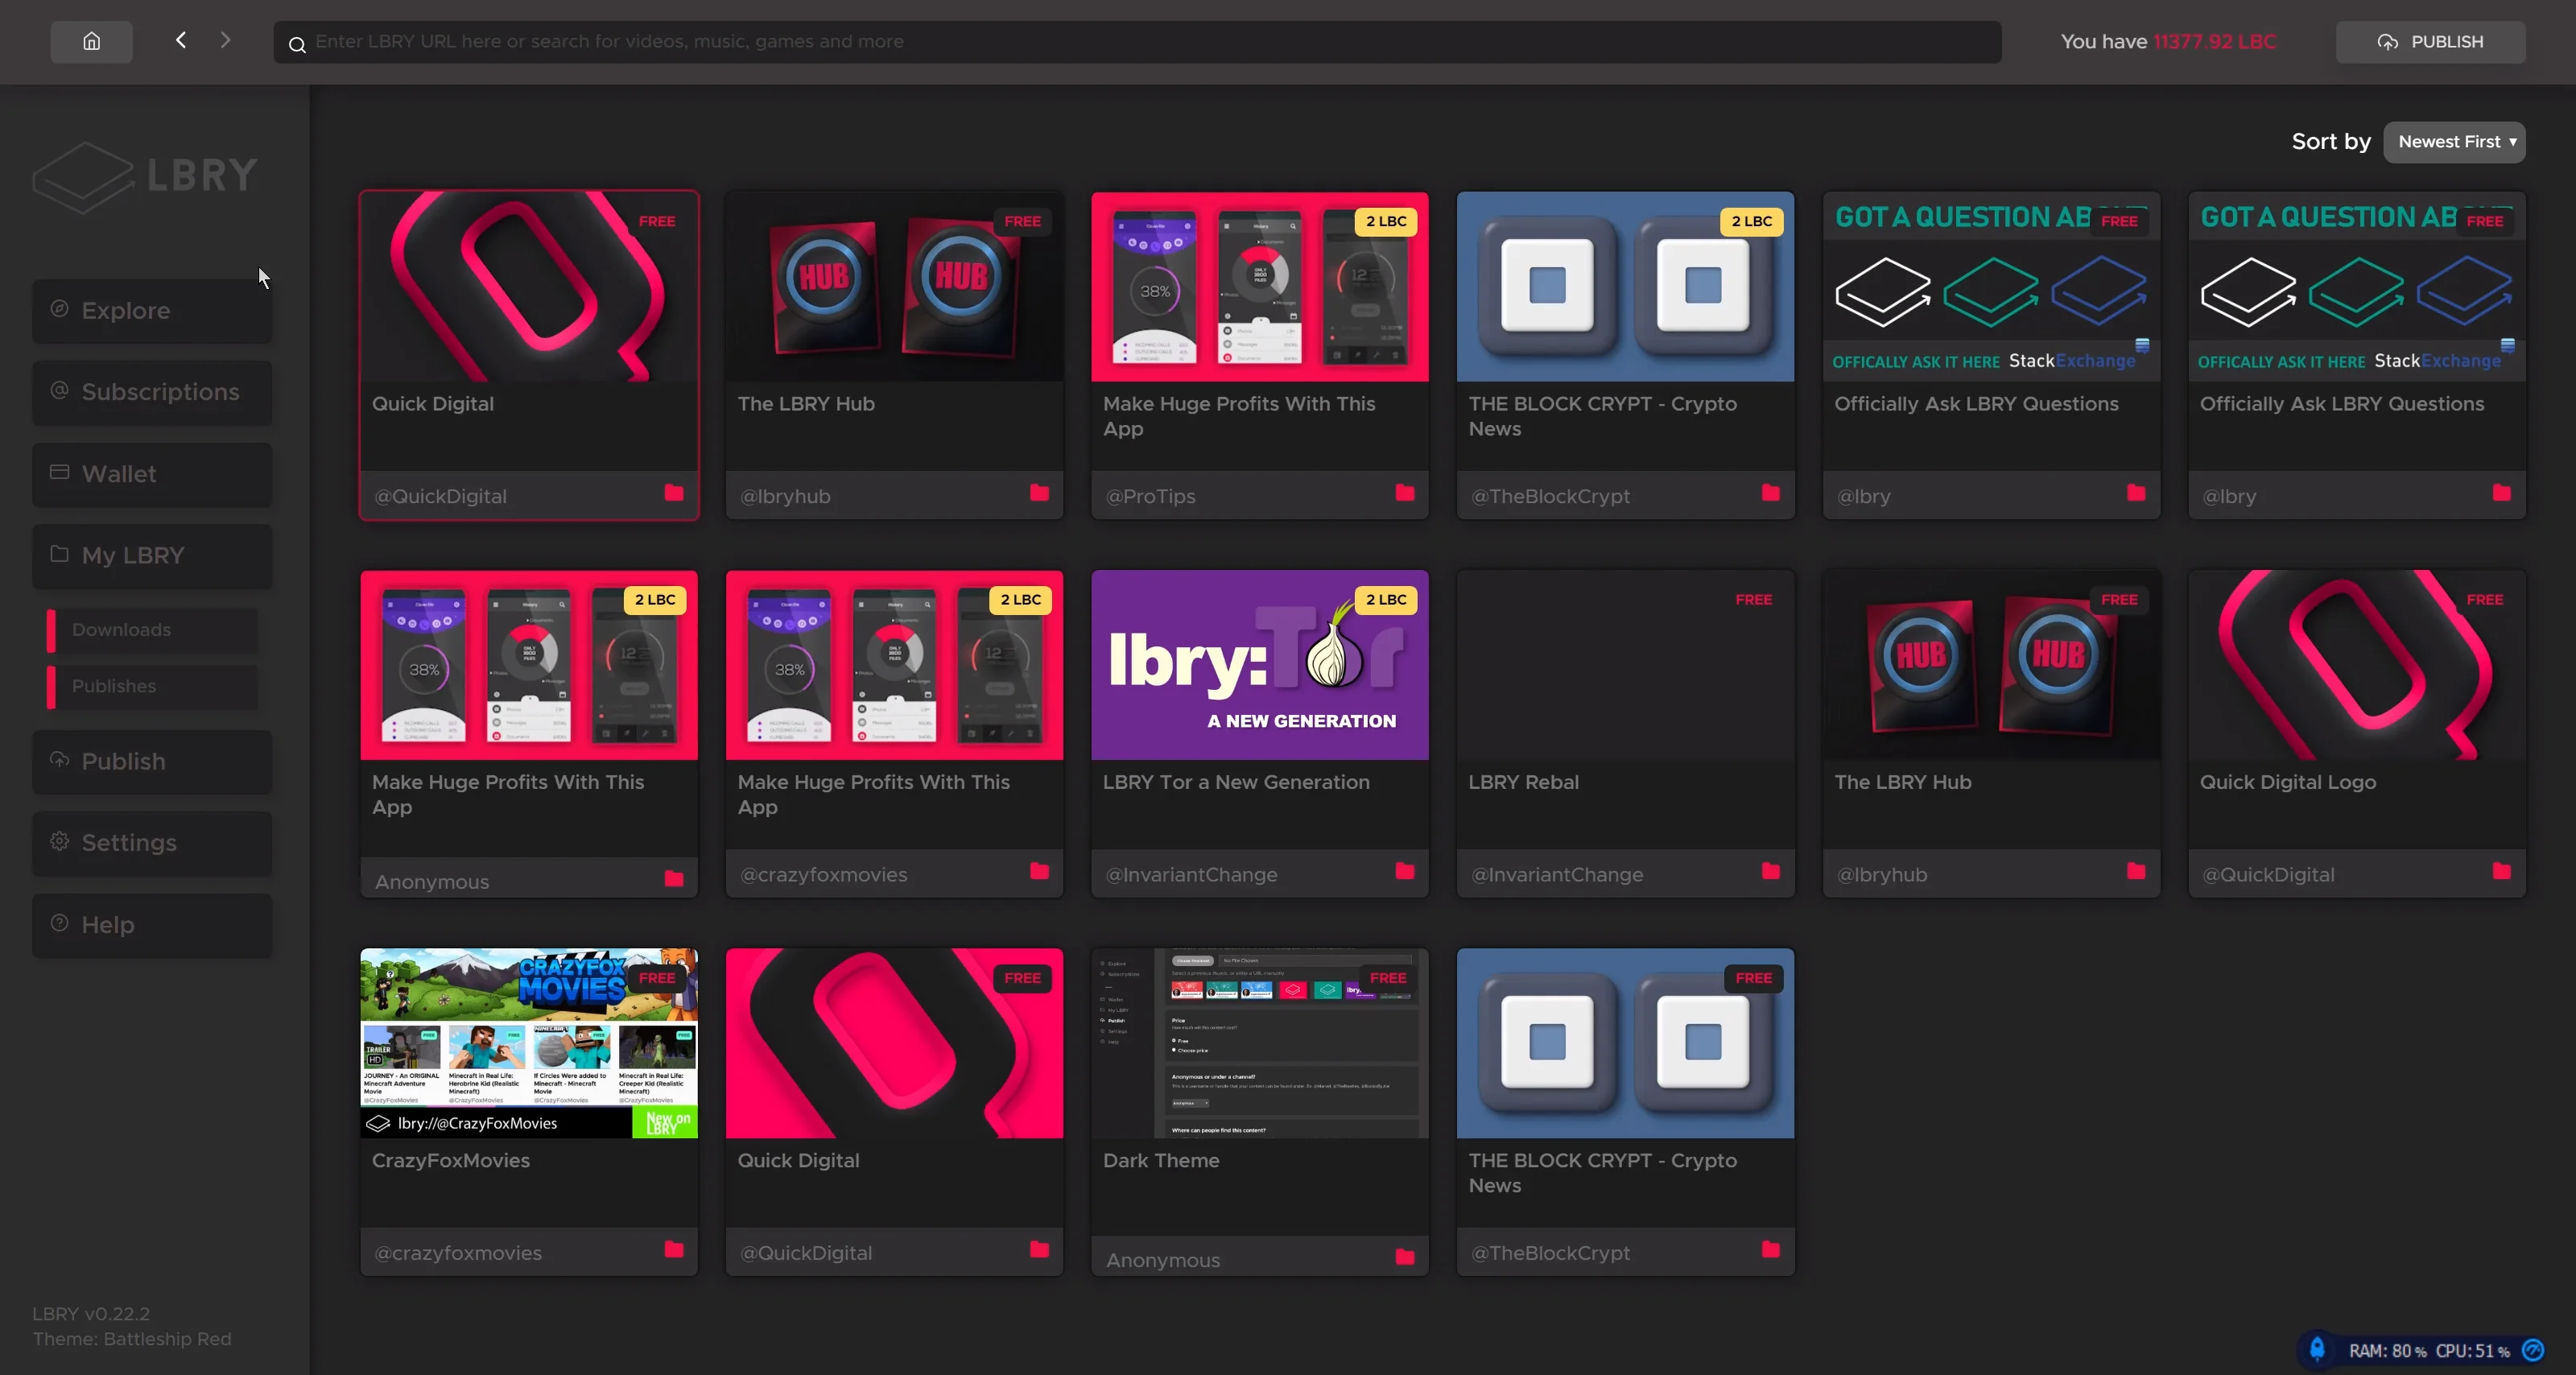
Task: Click the PUBLISH button in the header
Action: coord(2430,42)
